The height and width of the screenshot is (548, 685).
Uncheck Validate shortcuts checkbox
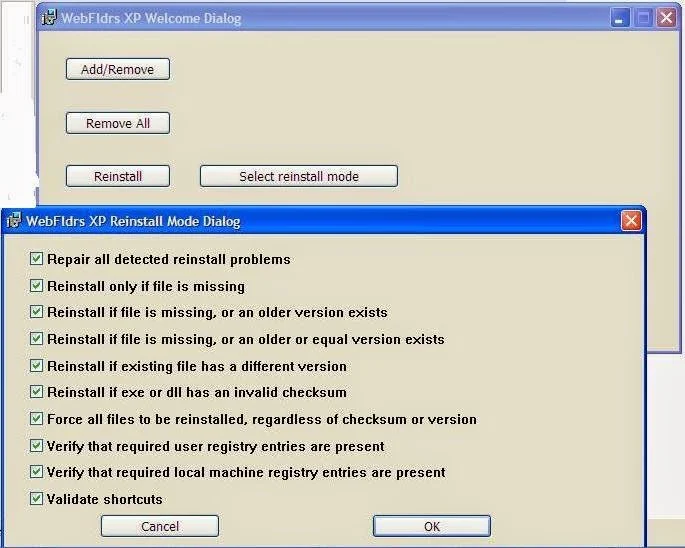tap(36, 499)
